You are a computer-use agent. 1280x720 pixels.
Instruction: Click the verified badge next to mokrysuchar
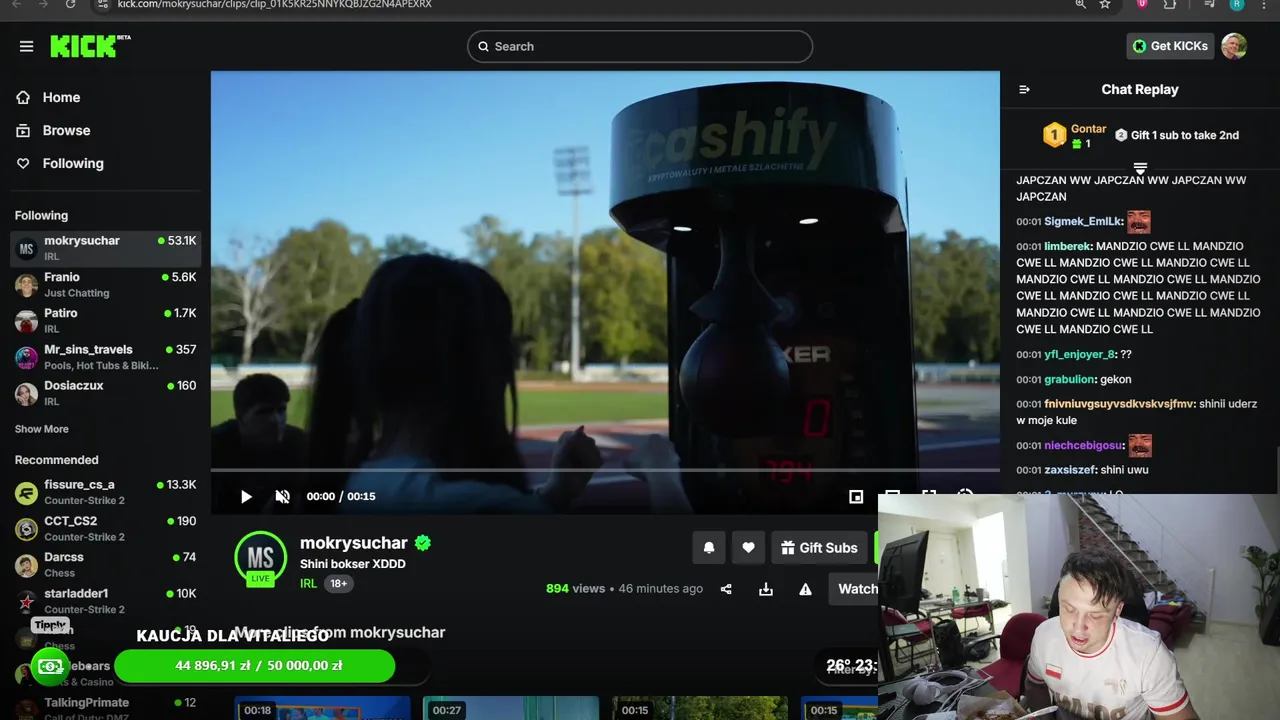click(x=423, y=543)
